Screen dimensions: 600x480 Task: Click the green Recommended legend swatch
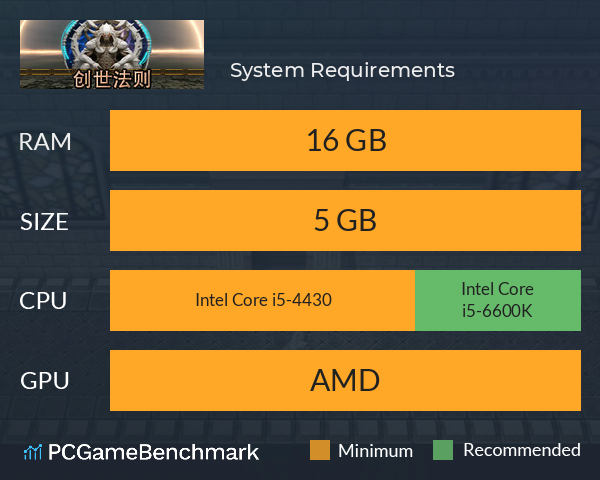[x=443, y=450]
